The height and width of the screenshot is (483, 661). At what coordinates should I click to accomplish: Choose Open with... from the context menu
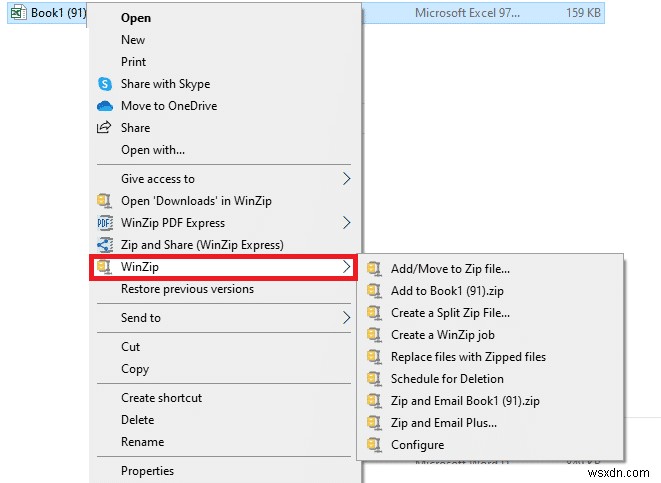point(152,150)
